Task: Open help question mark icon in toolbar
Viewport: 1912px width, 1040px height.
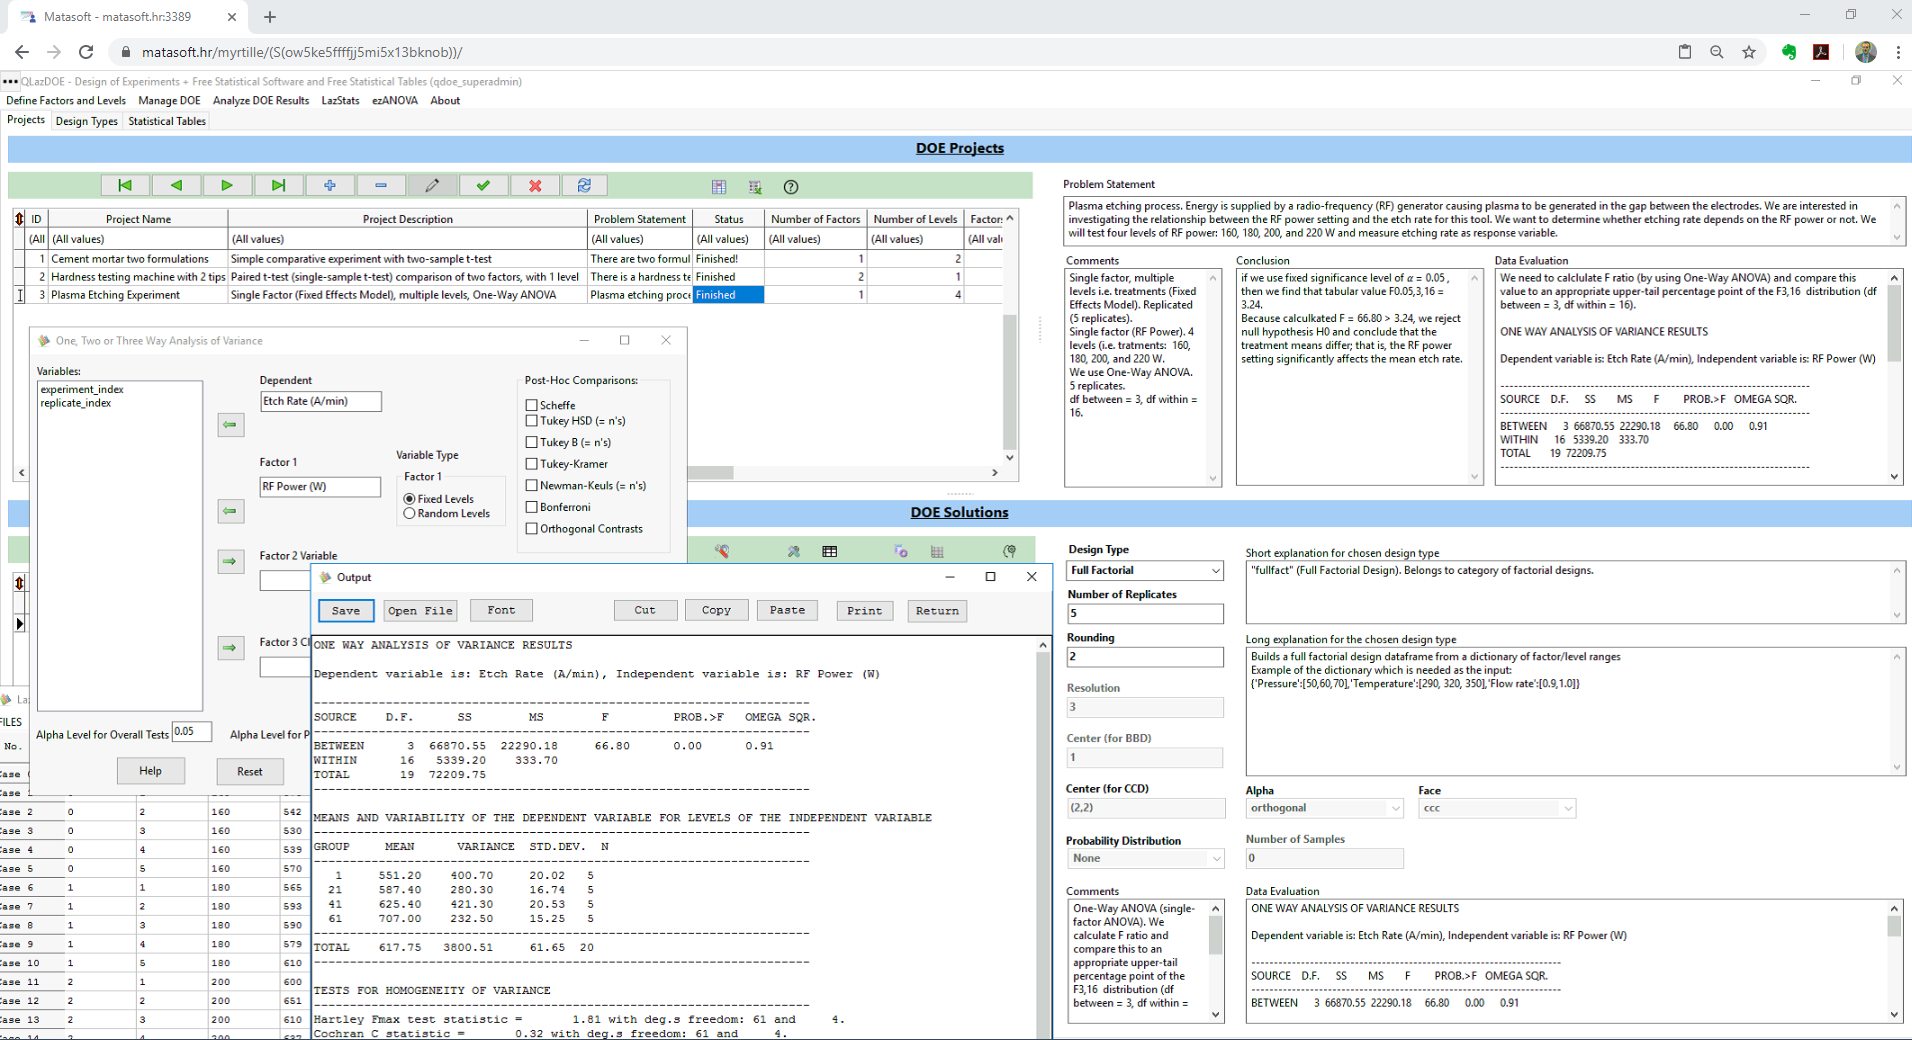Action: [x=791, y=187]
